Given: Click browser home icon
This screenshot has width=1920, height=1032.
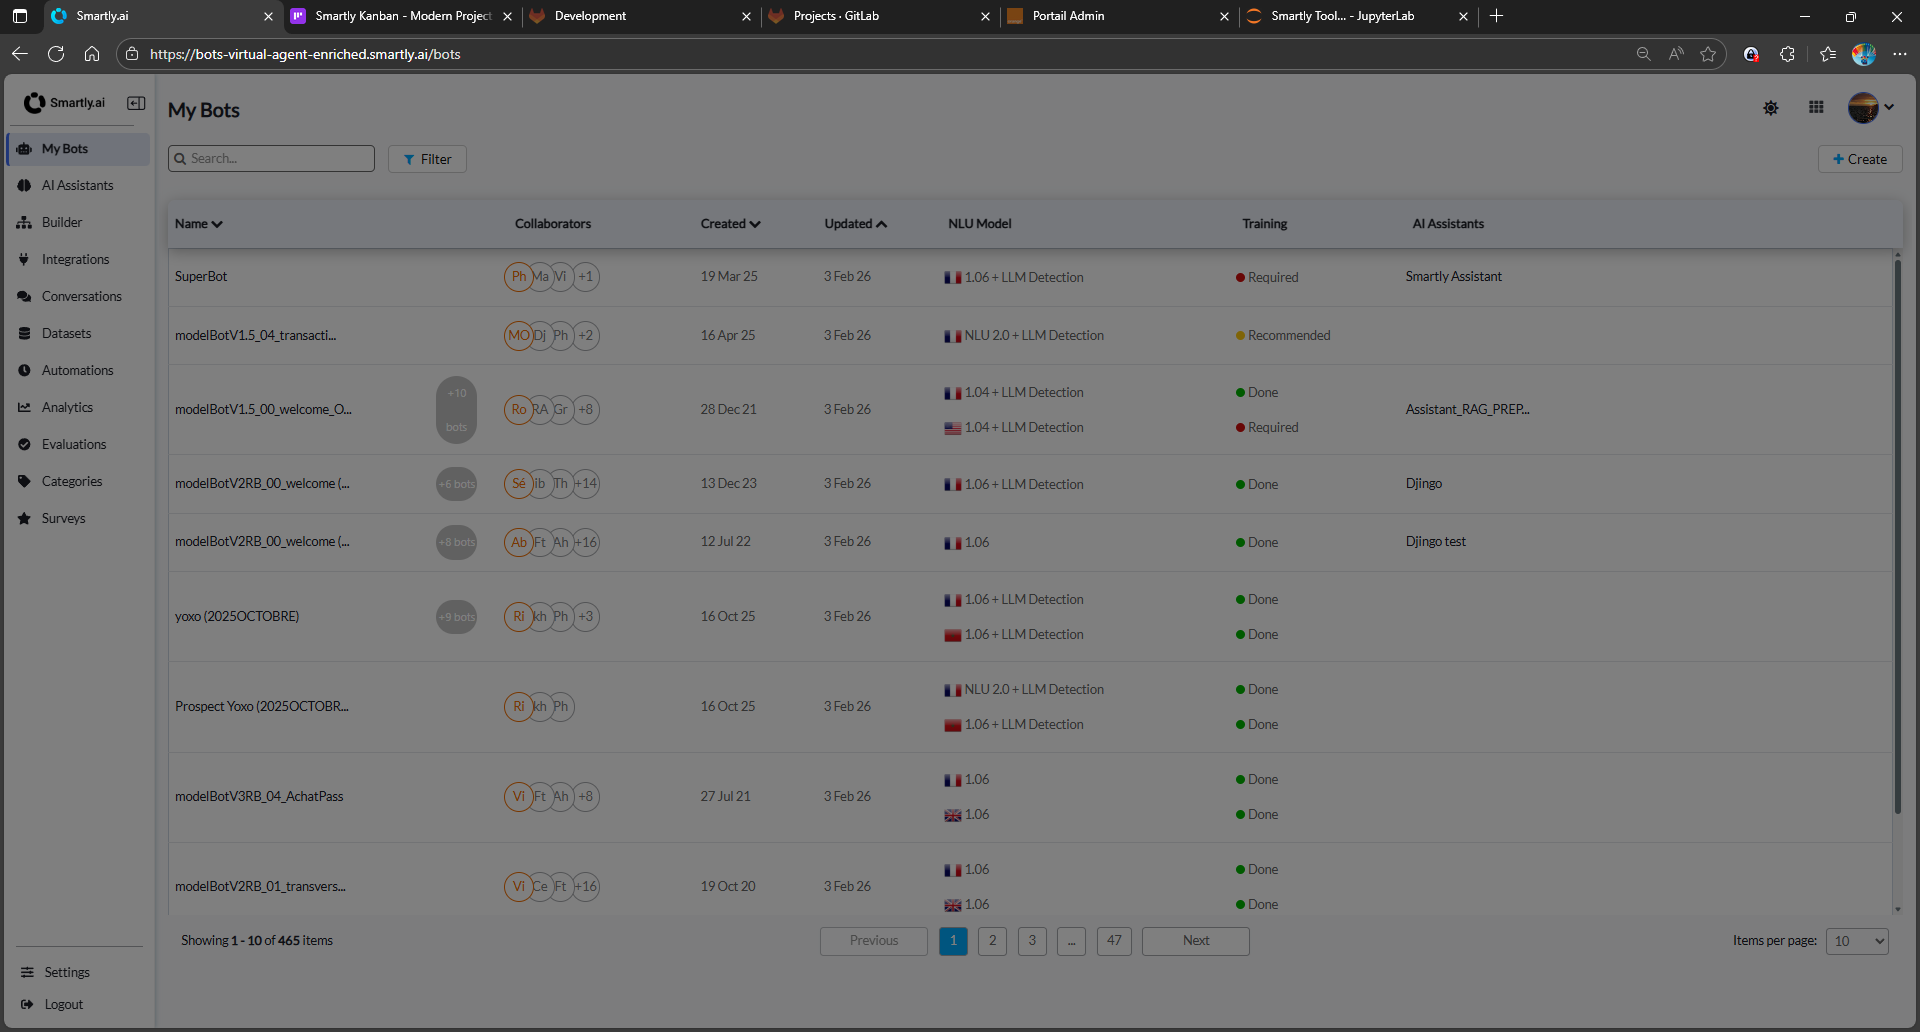Looking at the screenshot, I should pyautogui.click(x=92, y=54).
